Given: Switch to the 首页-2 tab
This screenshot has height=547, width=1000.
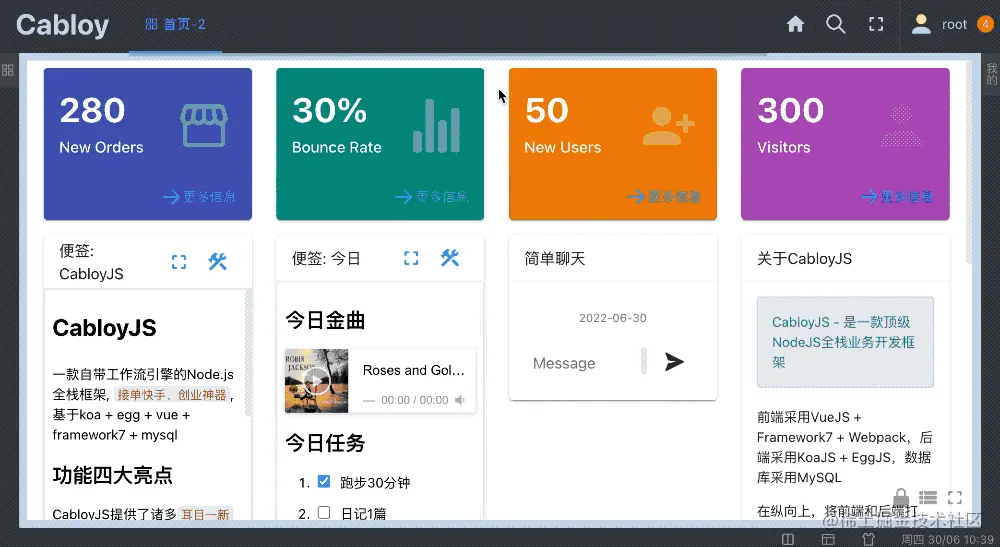Looking at the screenshot, I should (175, 25).
